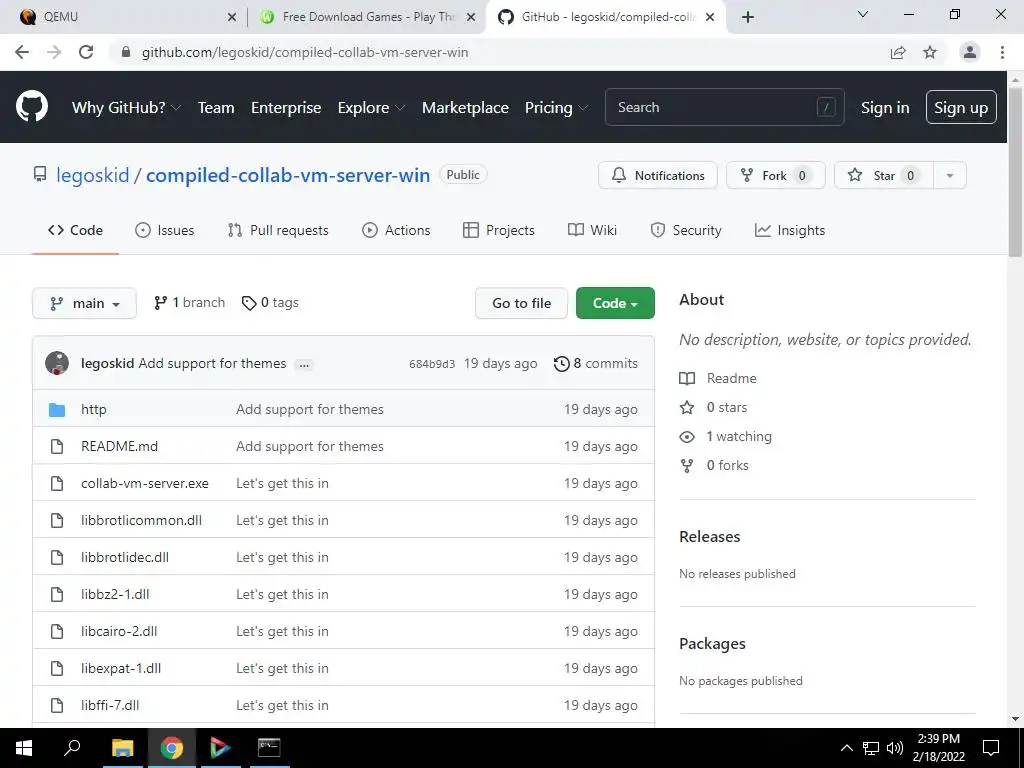Image resolution: width=1024 pixels, height=768 pixels.
Task: Star the repository with Star button
Action: [884, 175]
